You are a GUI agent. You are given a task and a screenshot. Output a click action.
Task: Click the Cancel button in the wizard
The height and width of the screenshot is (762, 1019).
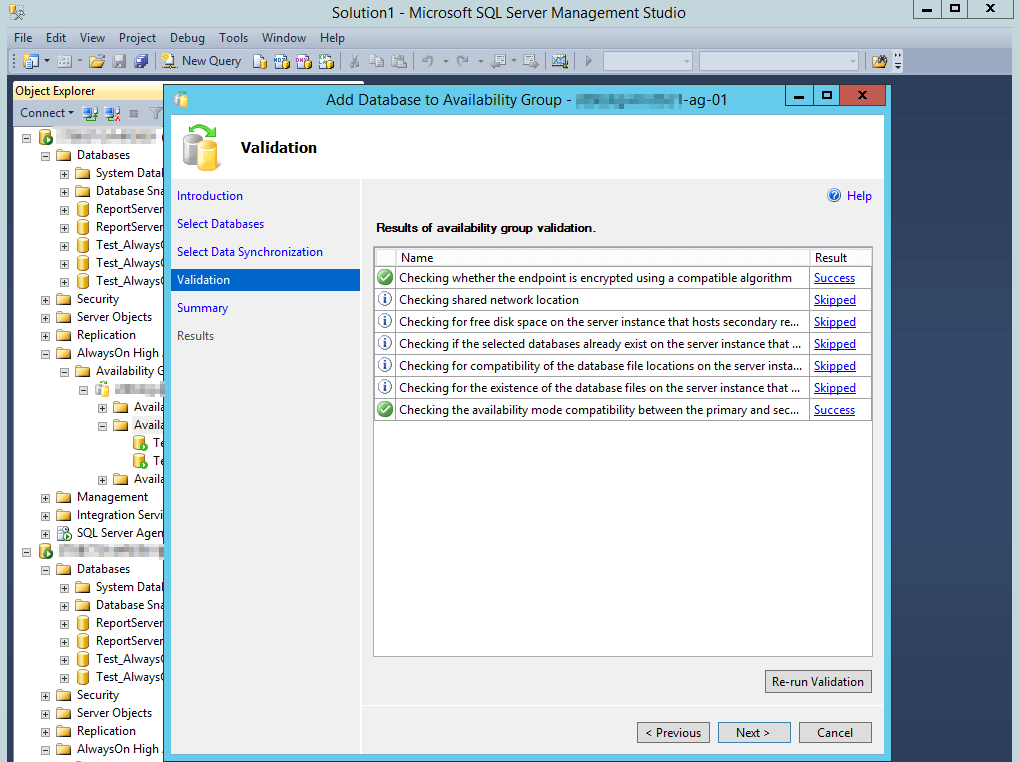(834, 732)
